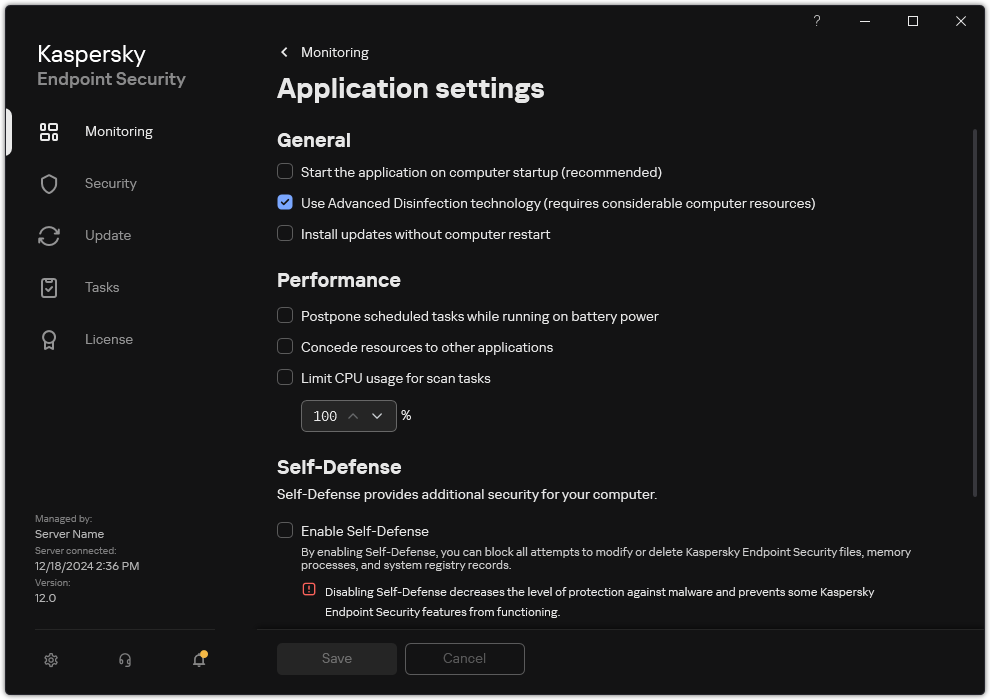Screen dimensions: 990x700
Task: Open application settings gear icon
Action: [x=50, y=660]
